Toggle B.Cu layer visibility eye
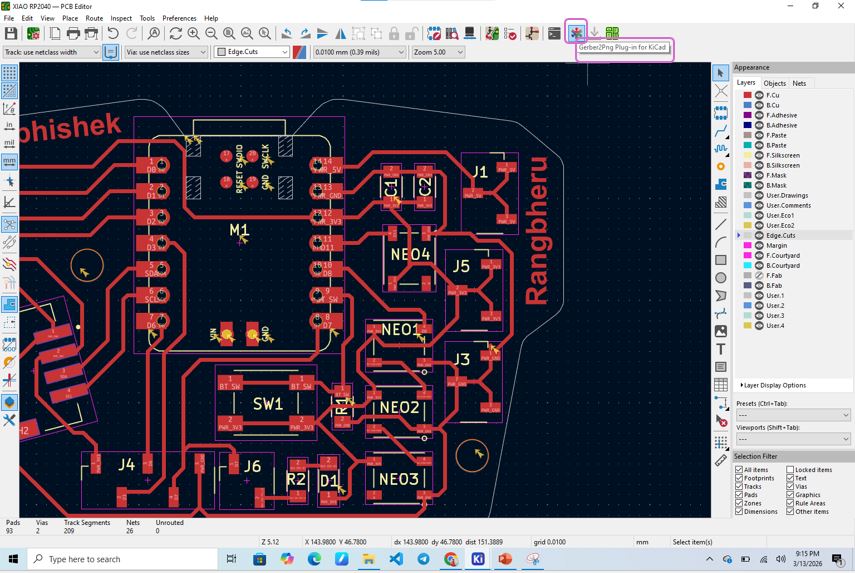Viewport: 855px width, 573px height. tap(759, 105)
